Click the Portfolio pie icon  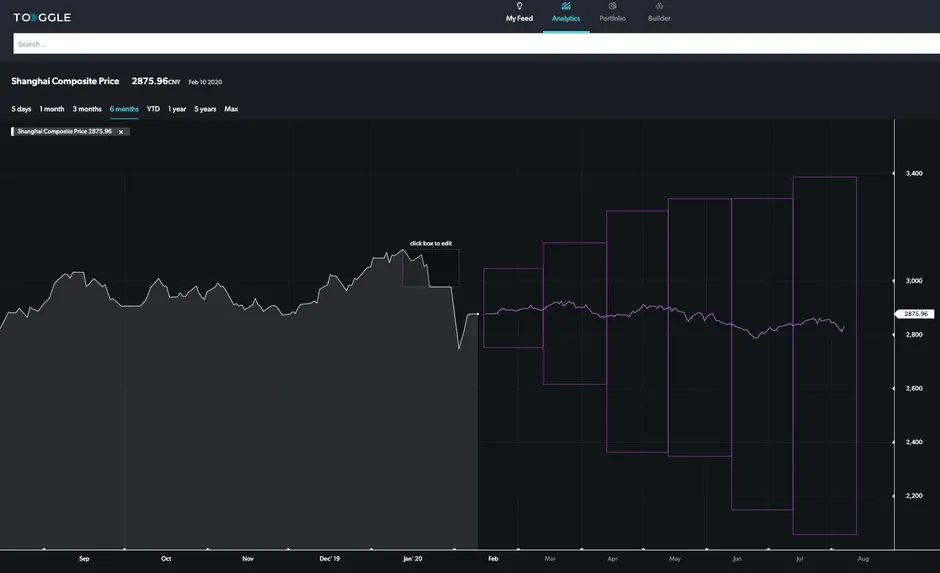click(x=612, y=6)
